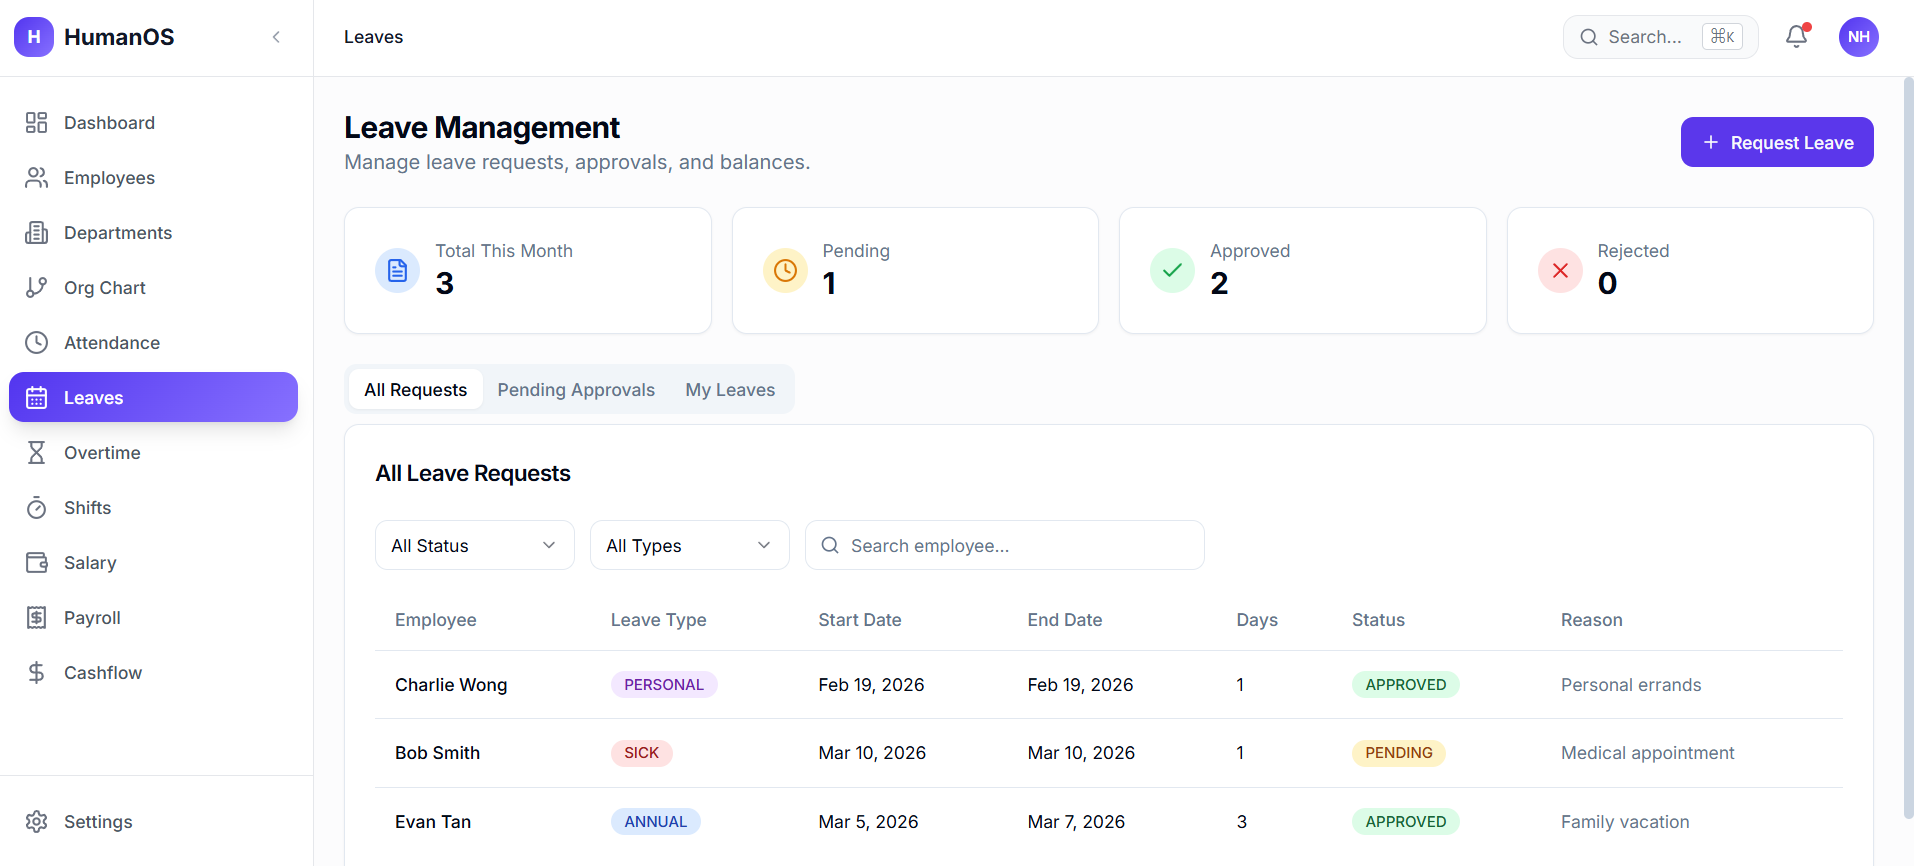Open Settings at sidebar bottom
The image size is (1914, 866).
pos(98,822)
